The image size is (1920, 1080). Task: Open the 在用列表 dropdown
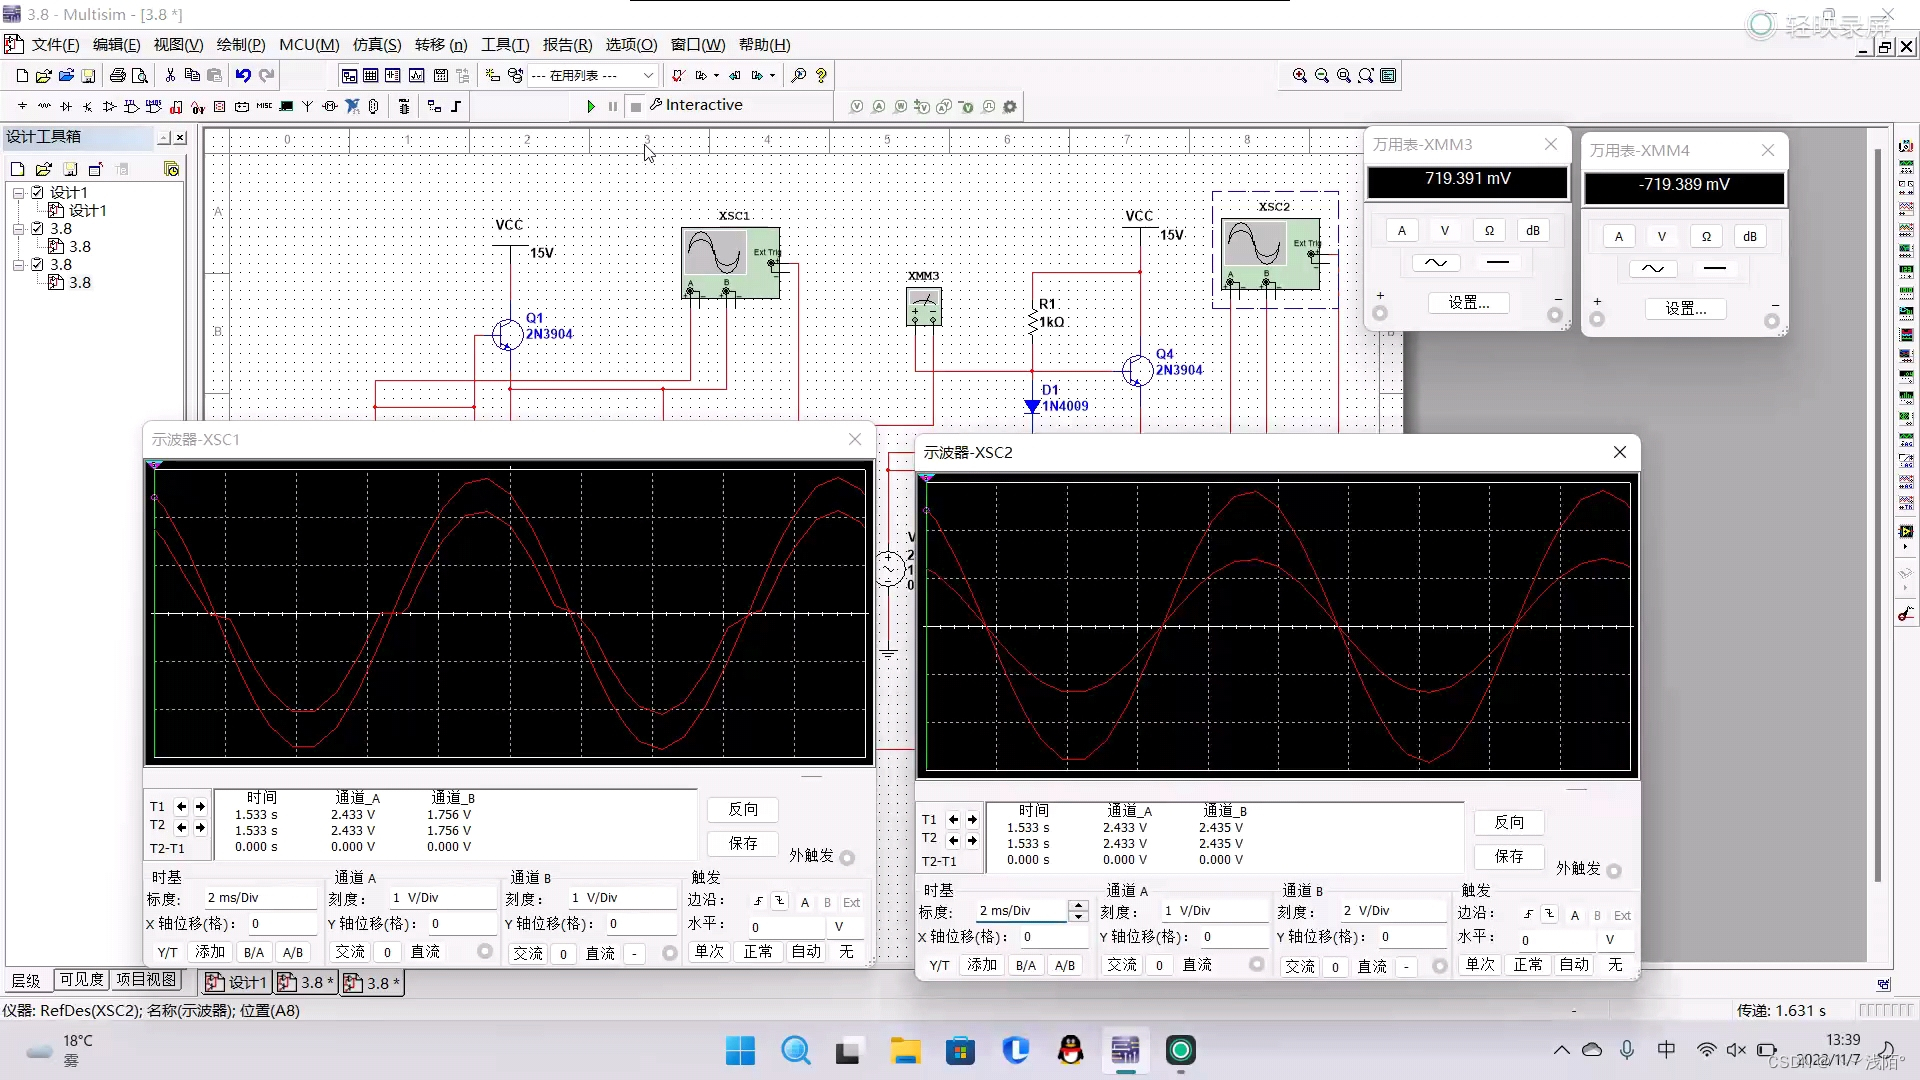(x=648, y=75)
